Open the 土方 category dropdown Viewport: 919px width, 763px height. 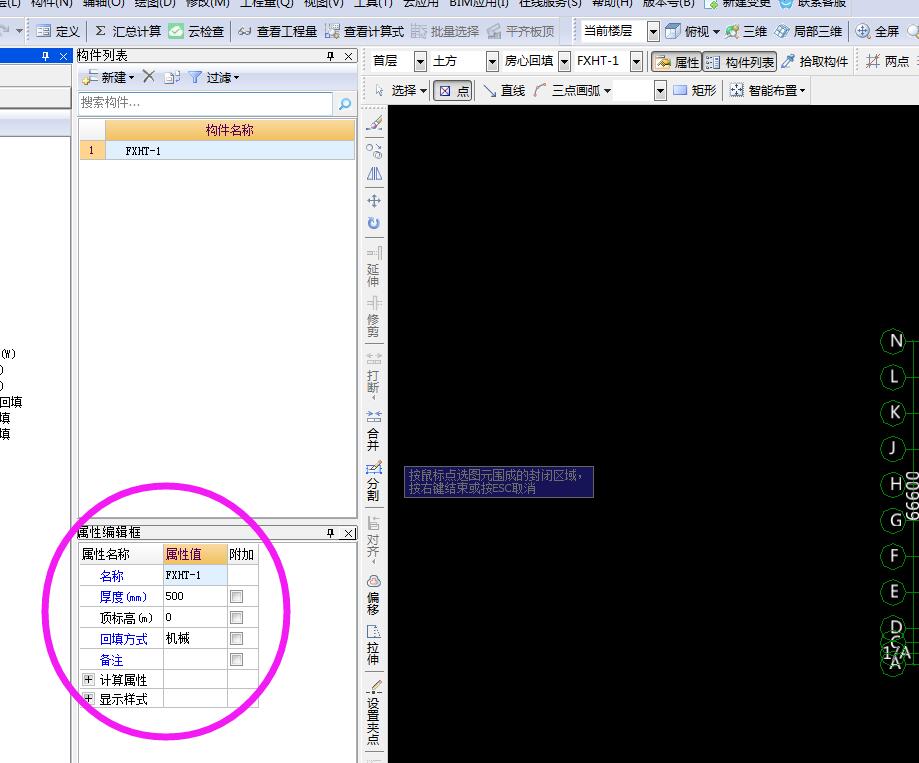(x=492, y=61)
